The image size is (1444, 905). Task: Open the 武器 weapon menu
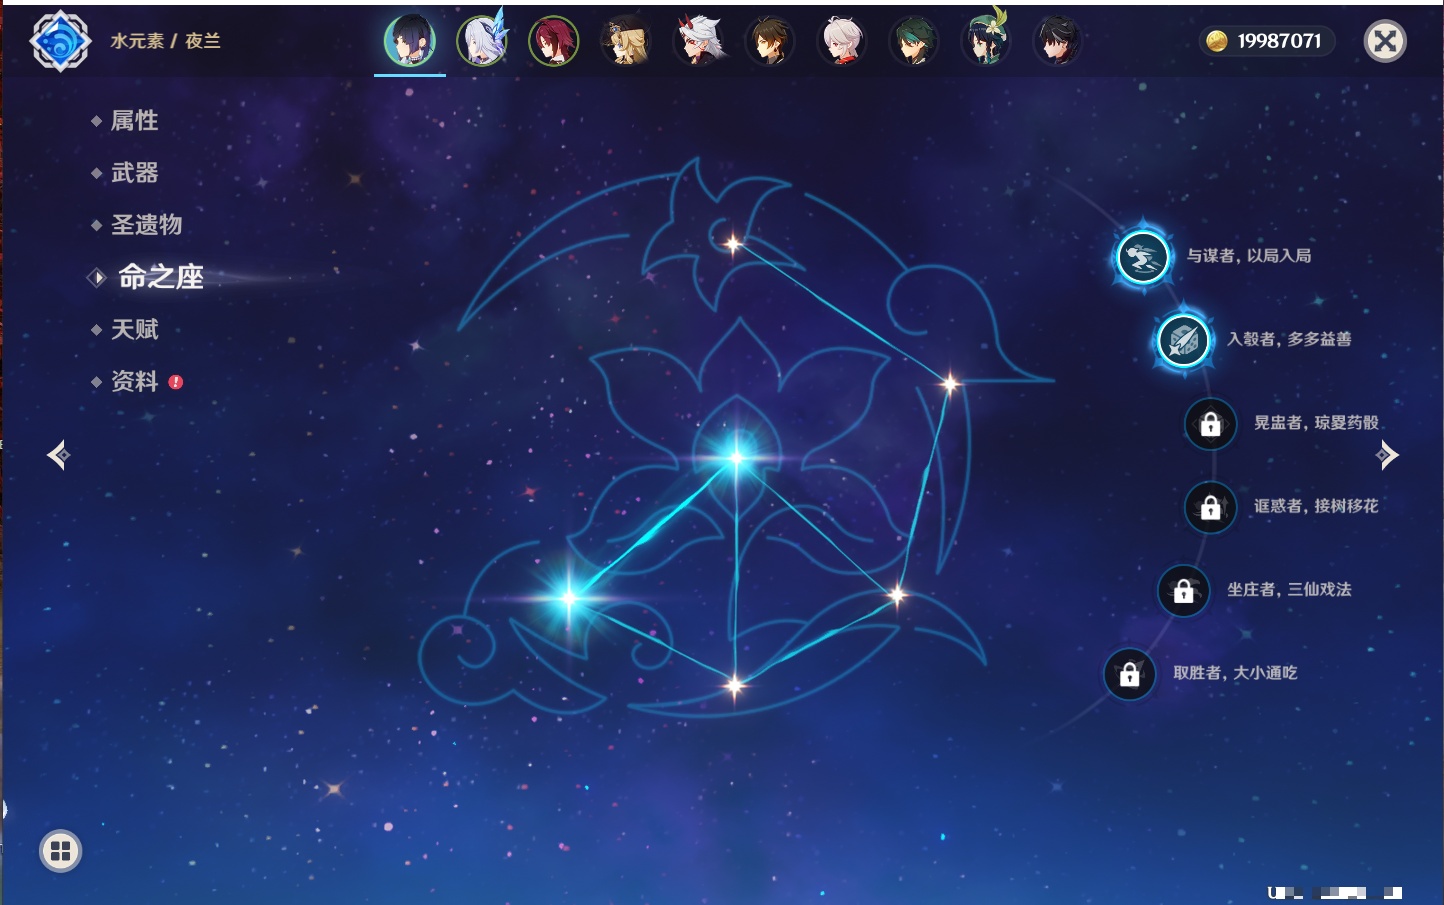134,173
